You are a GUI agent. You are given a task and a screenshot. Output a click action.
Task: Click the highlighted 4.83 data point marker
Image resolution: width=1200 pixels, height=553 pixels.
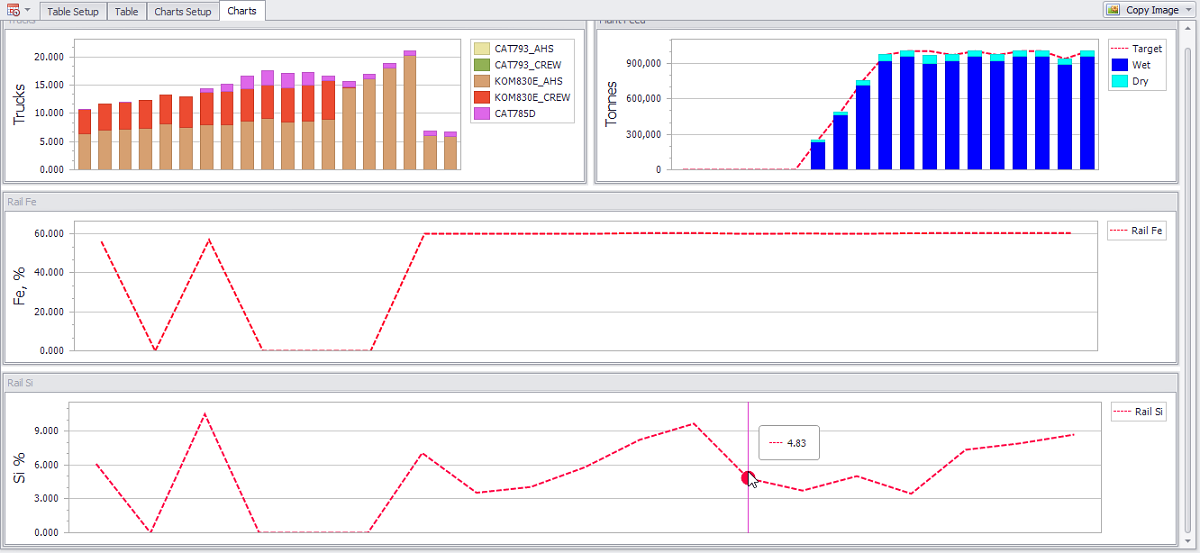click(748, 478)
